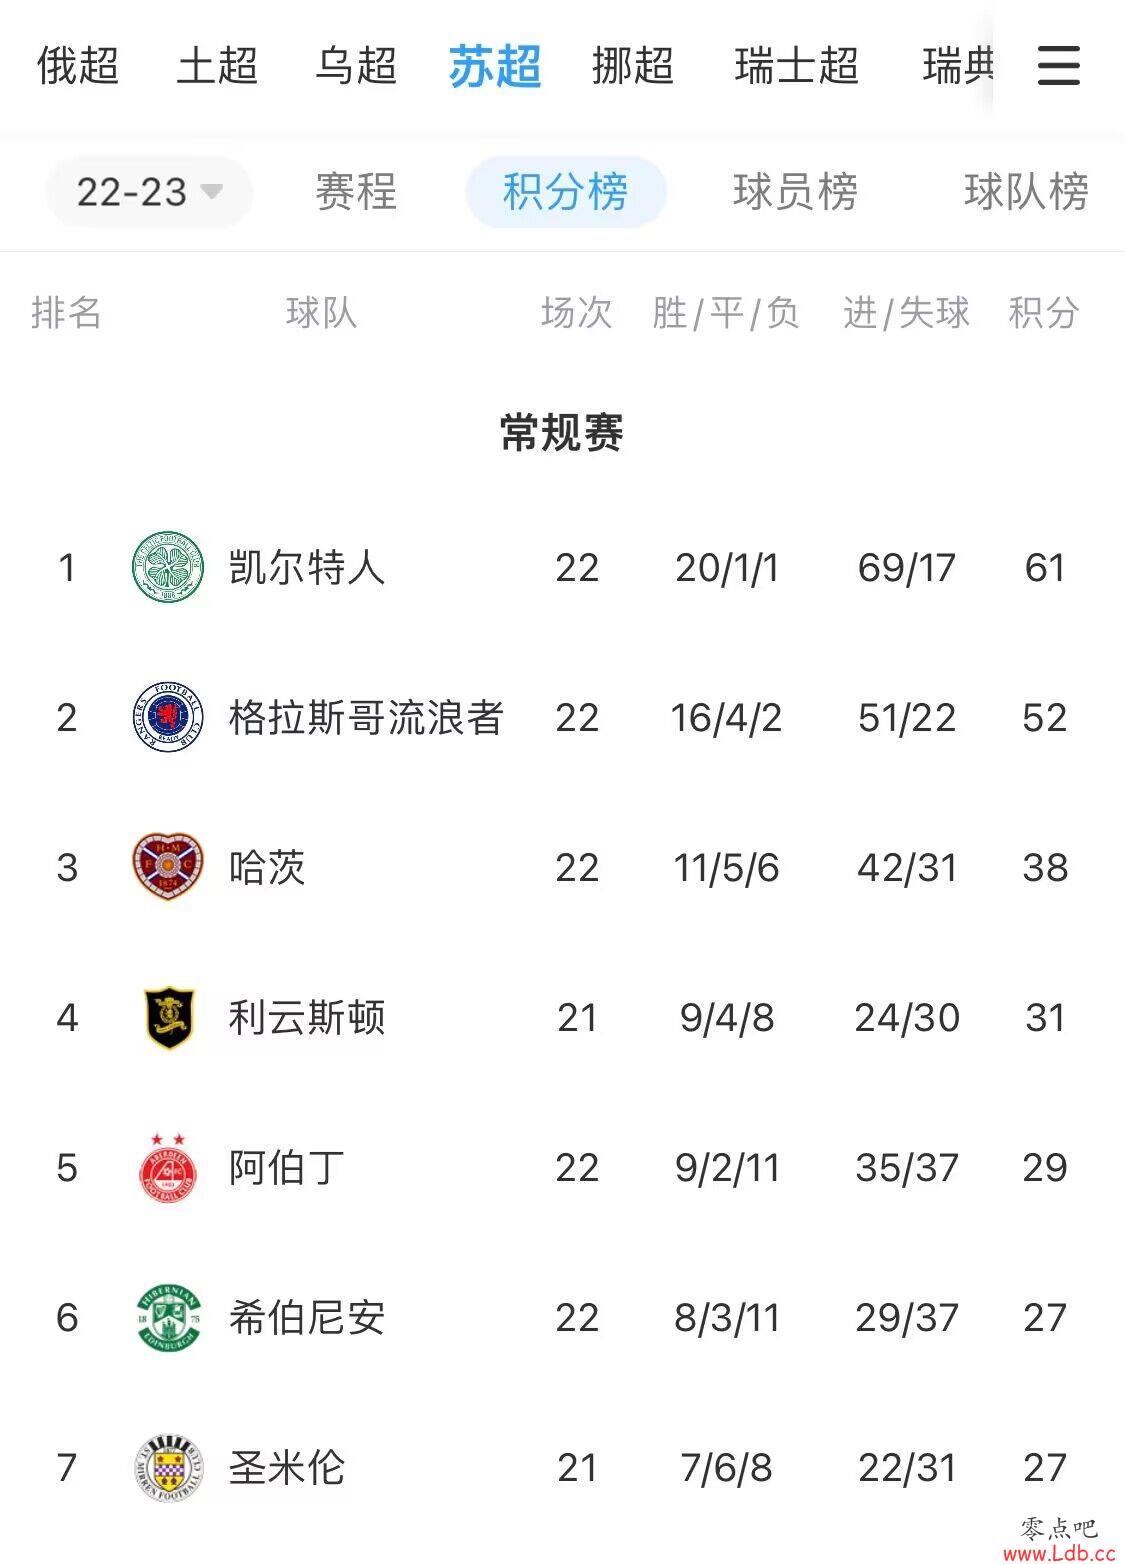Open the 赛程 schedule tab
The width and height of the screenshot is (1125, 1564).
356,191
